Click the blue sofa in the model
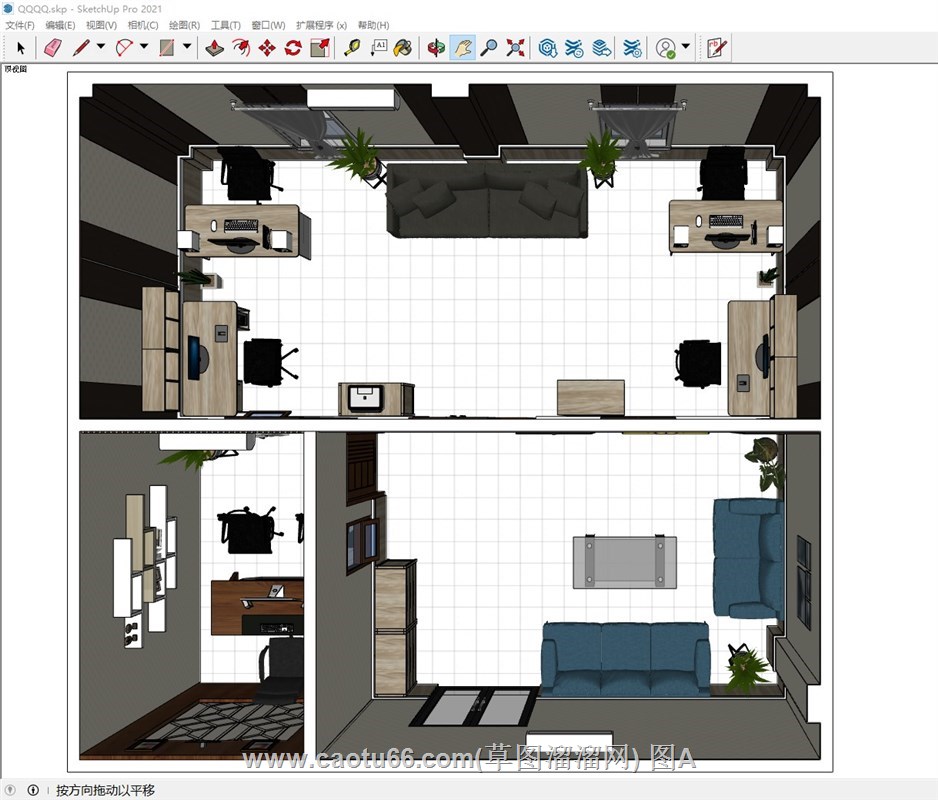The image size is (938, 800). [x=625, y=655]
